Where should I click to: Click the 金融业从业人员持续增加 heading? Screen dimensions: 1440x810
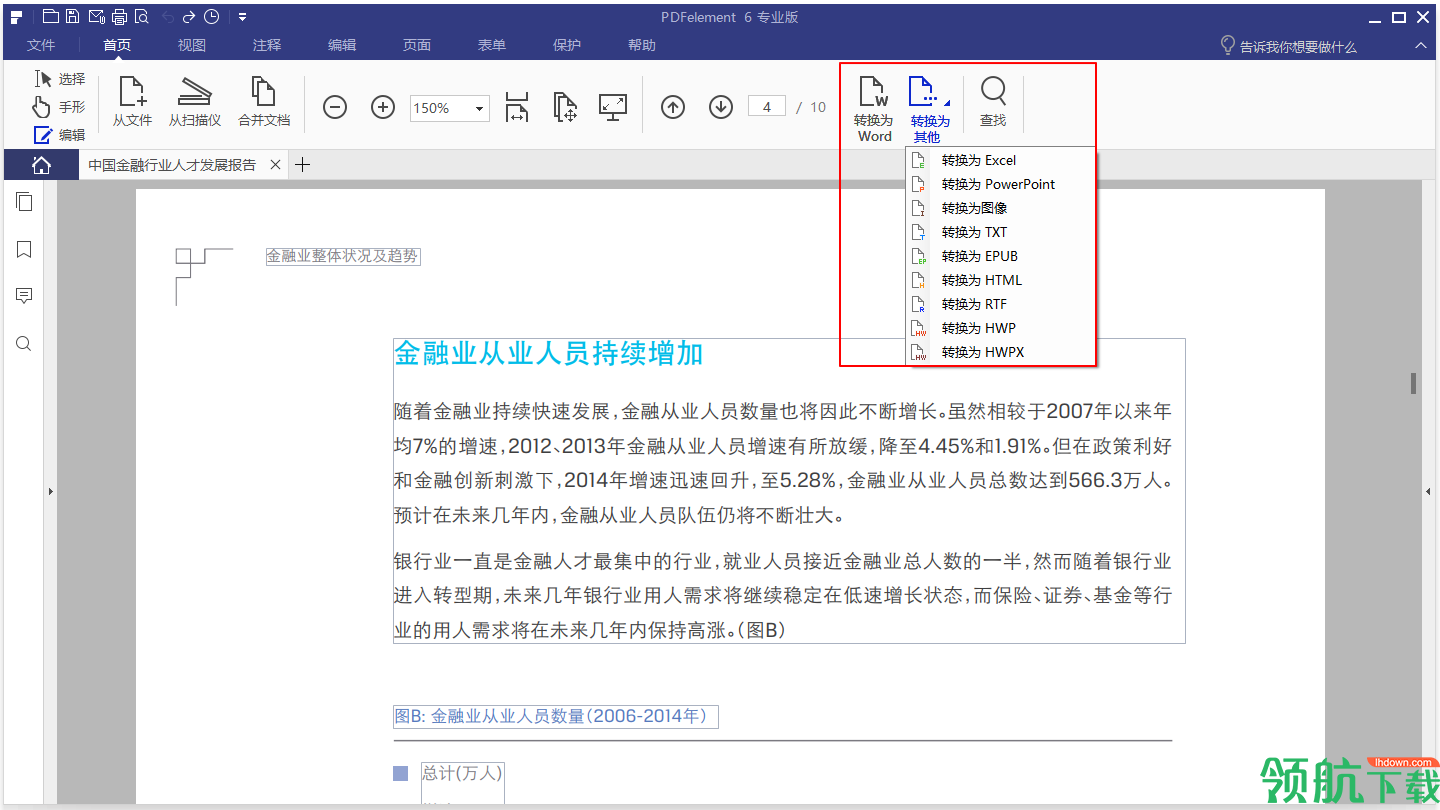[x=549, y=353]
